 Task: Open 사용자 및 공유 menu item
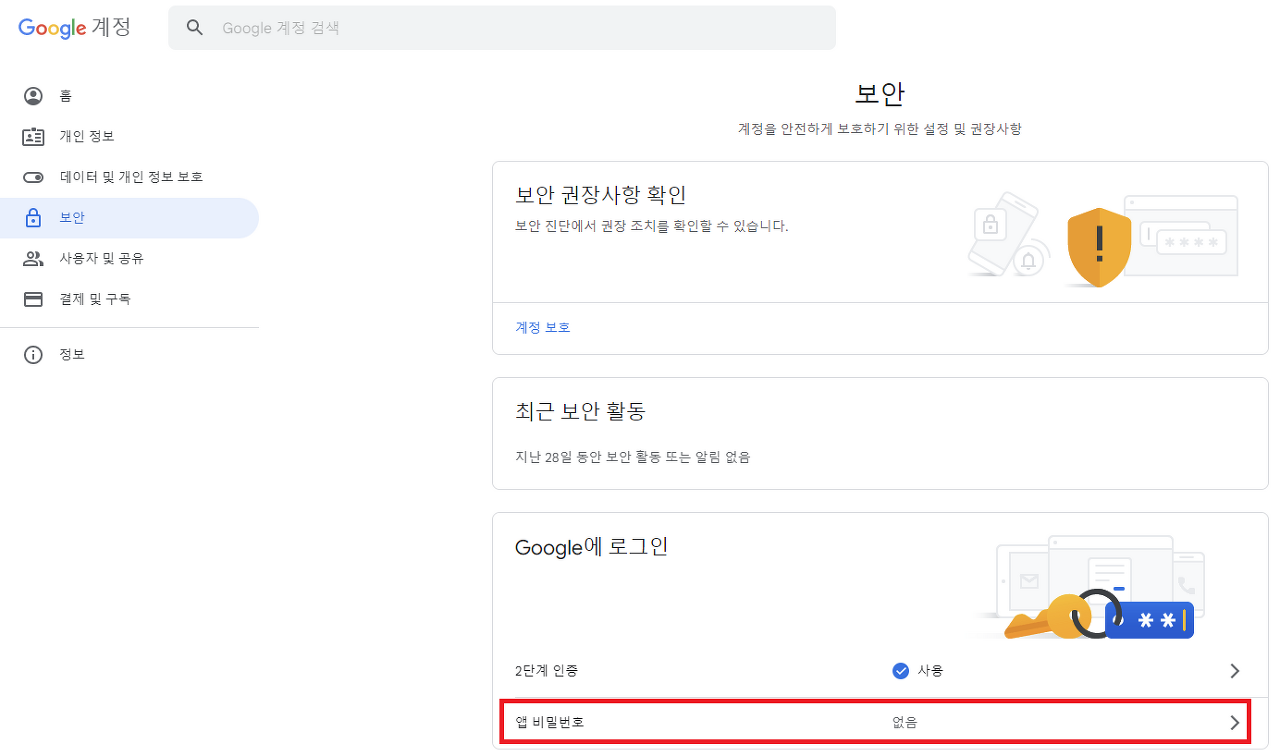129,258
